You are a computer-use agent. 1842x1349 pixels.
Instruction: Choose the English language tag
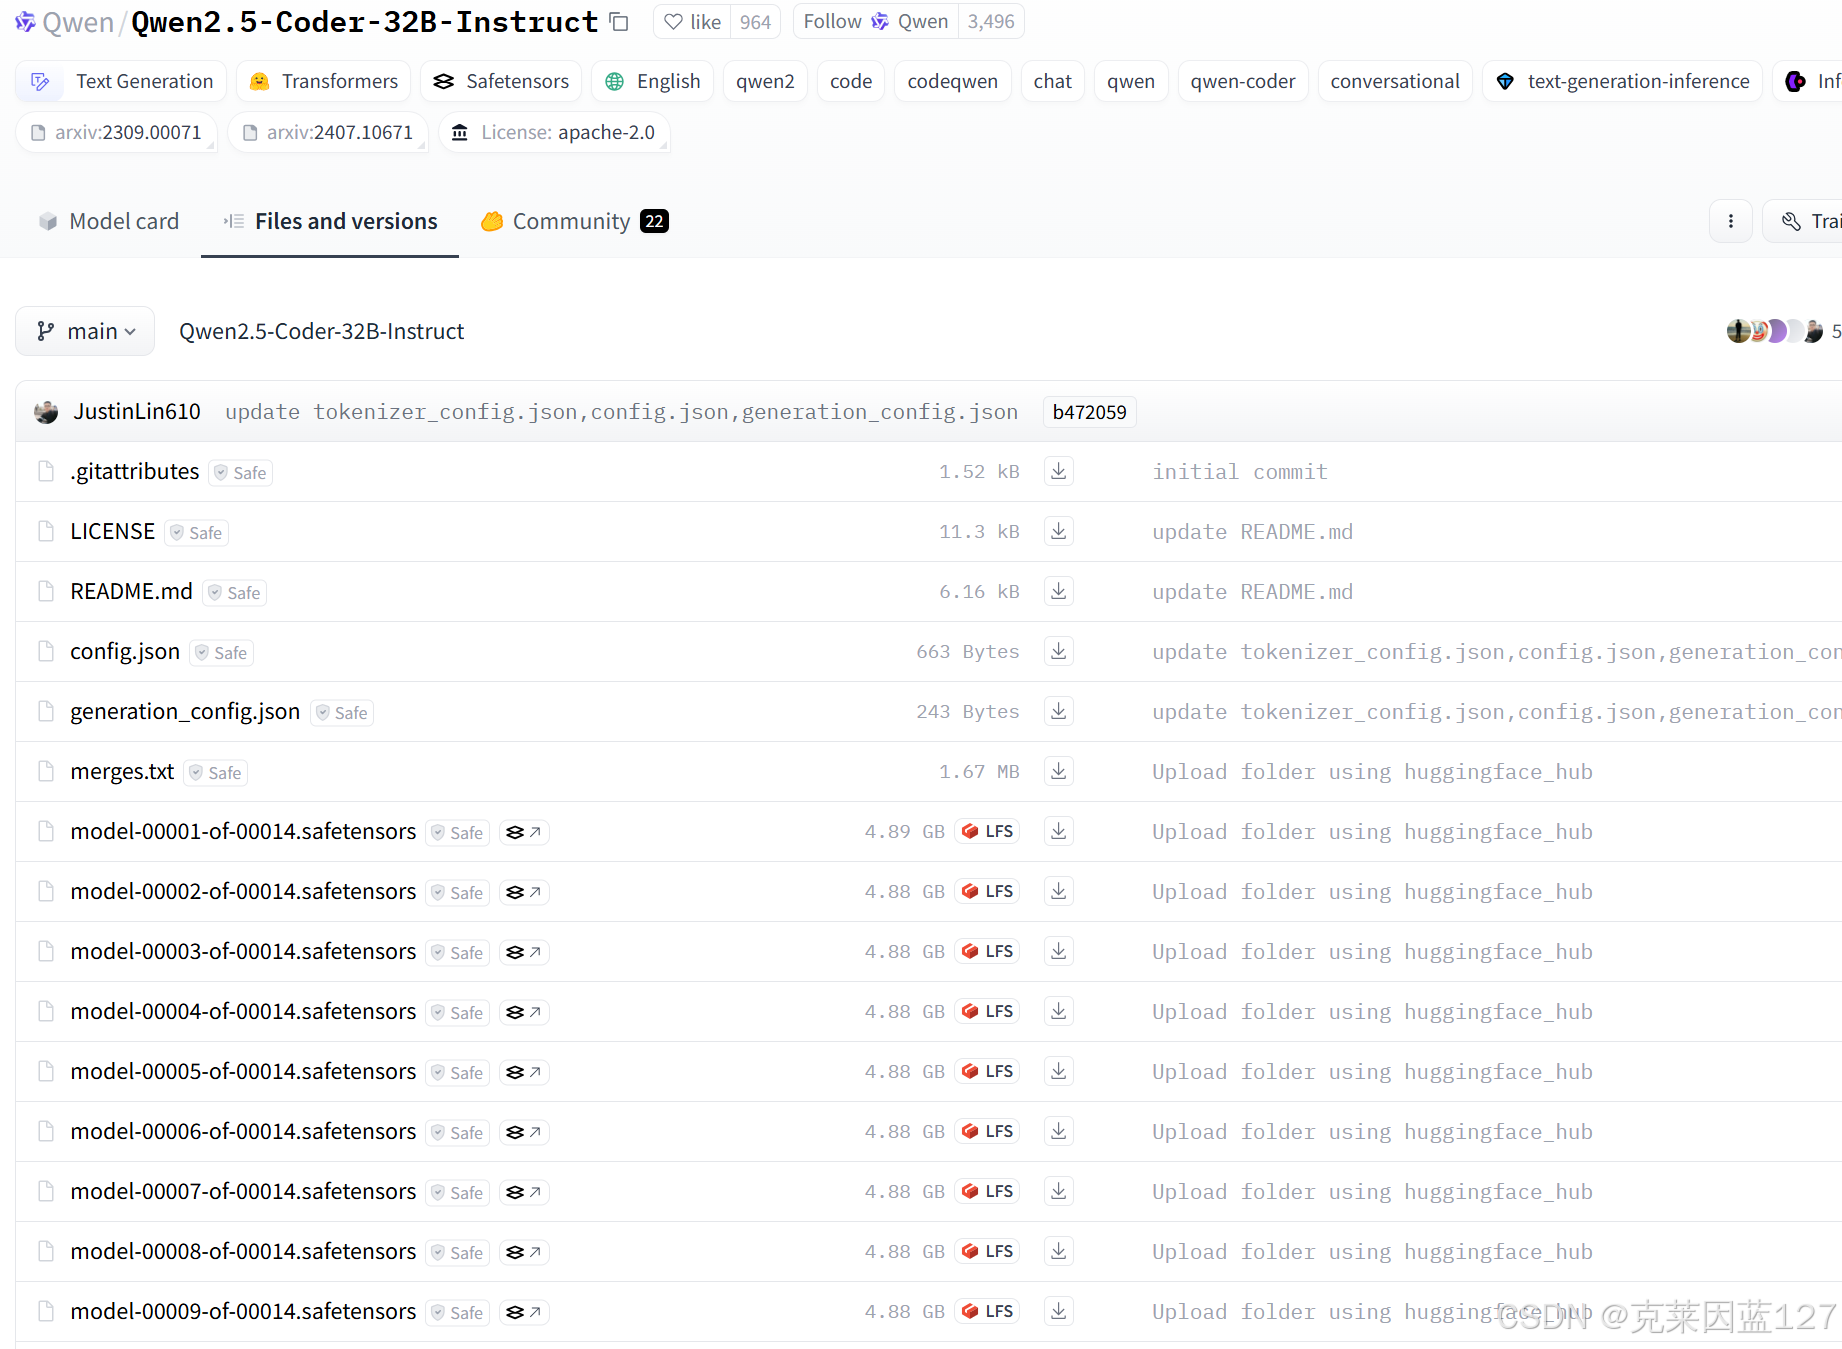coord(652,81)
